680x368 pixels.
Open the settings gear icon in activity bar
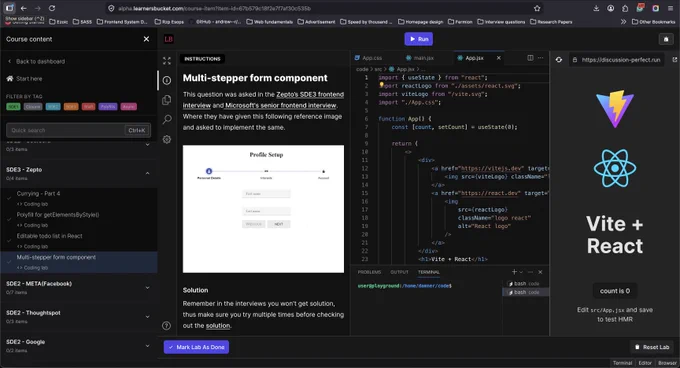click(x=167, y=140)
